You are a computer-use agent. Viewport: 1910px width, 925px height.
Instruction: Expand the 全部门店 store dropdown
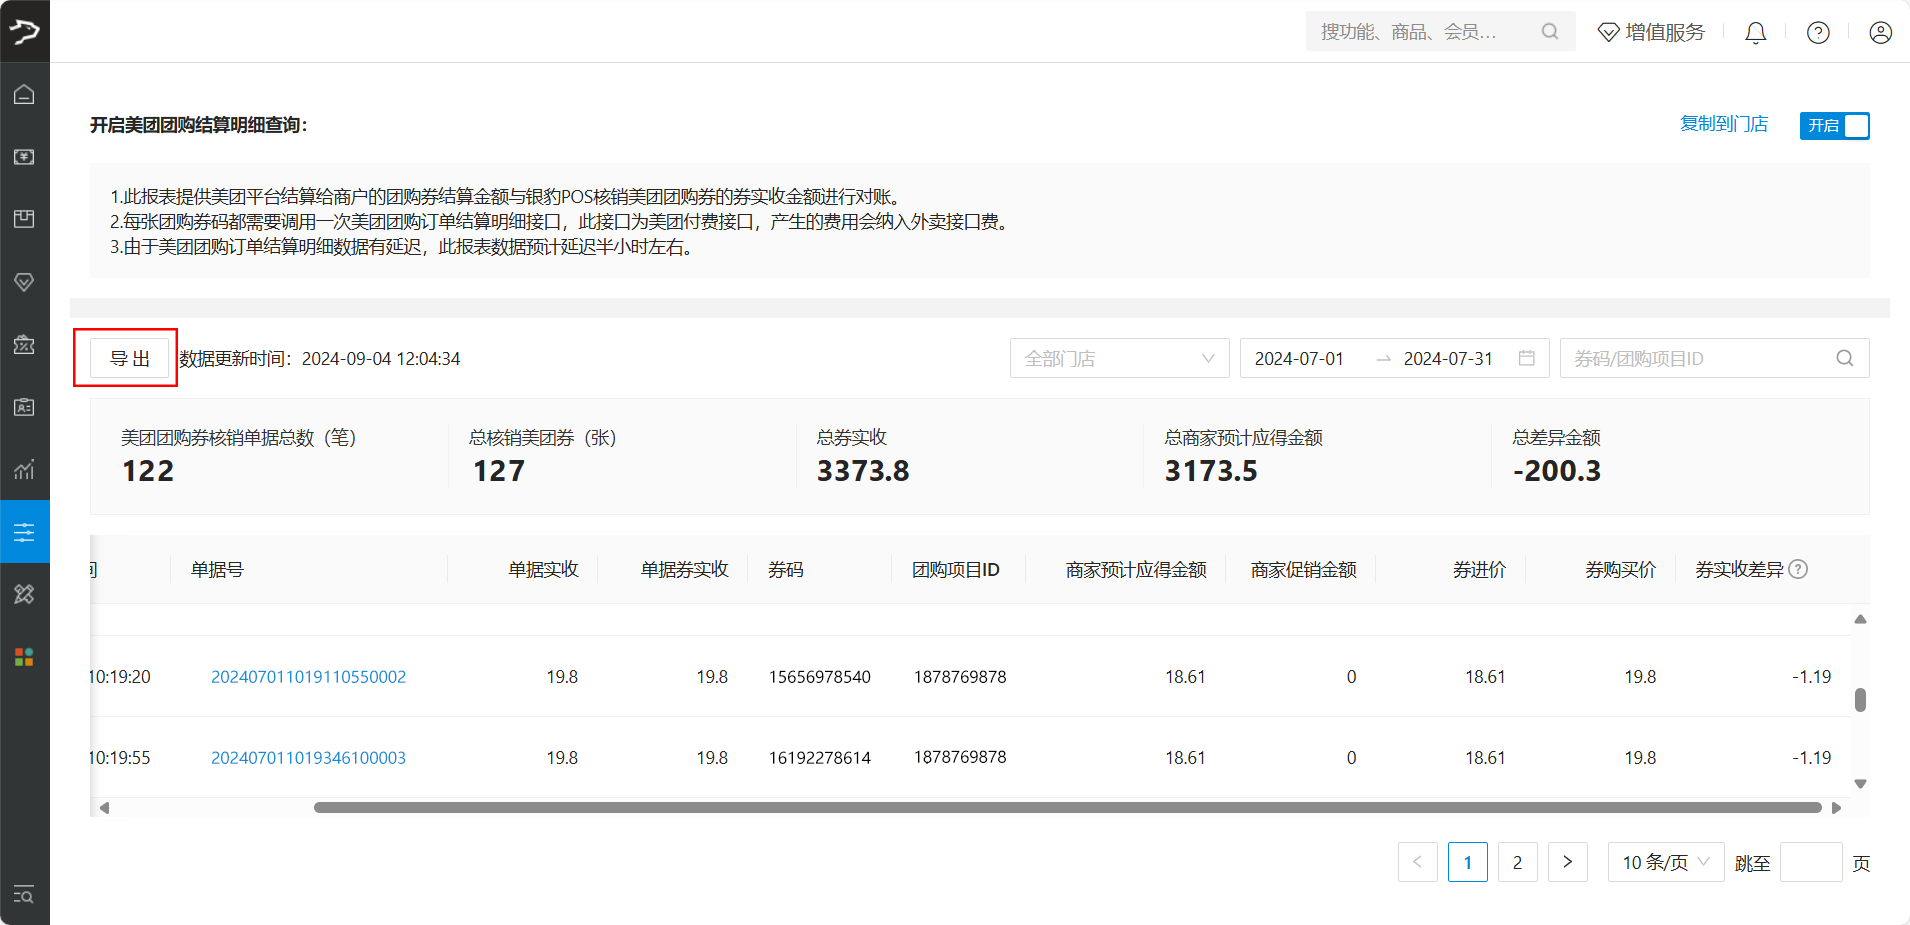tap(1119, 358)
